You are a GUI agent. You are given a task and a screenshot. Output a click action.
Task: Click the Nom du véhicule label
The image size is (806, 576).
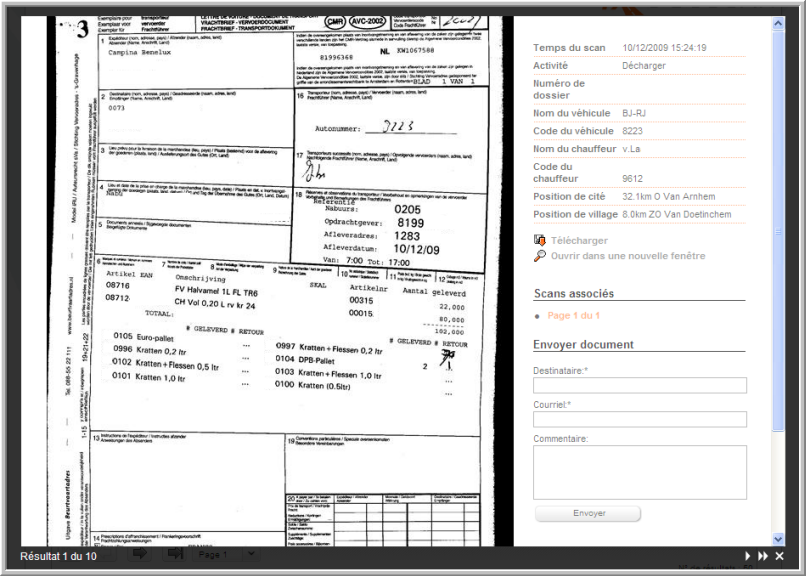tap(572, 113)
